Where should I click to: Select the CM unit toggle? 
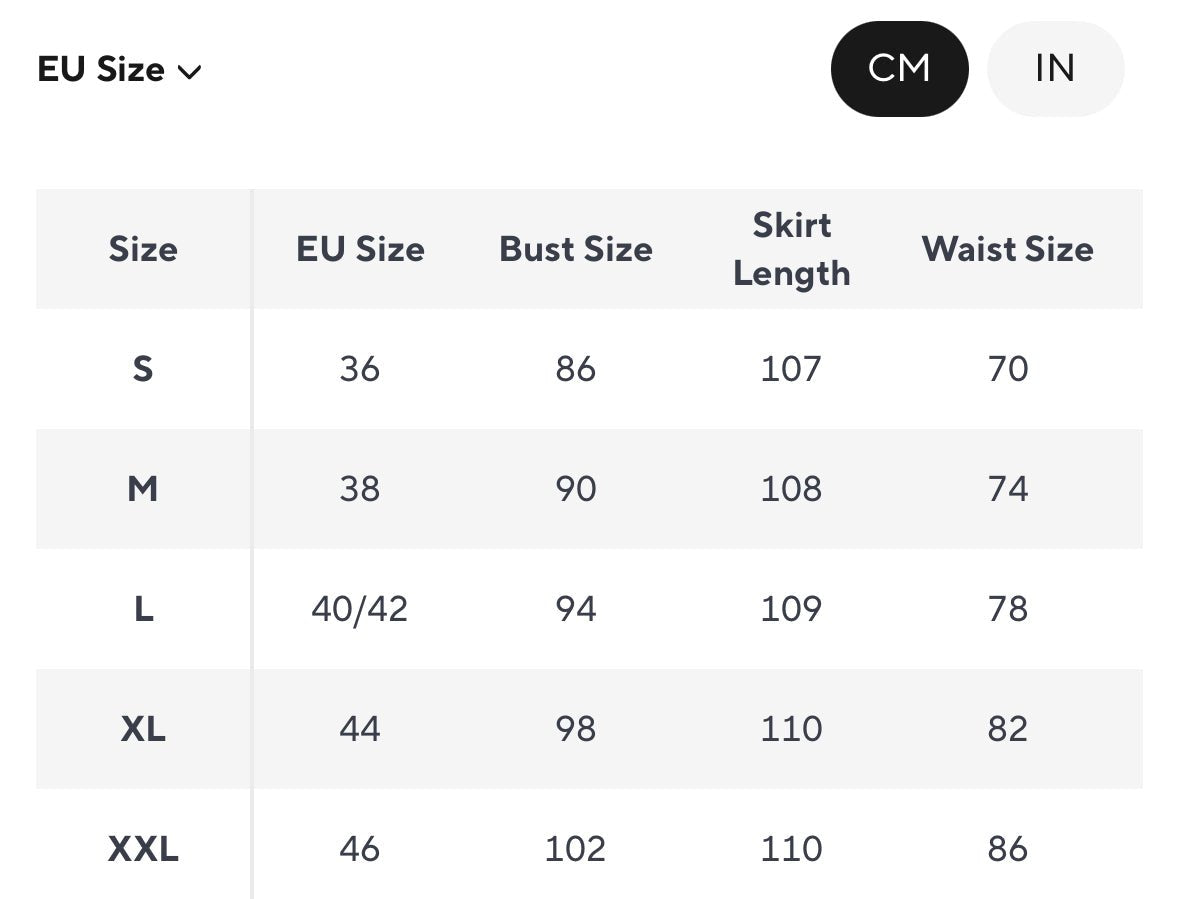pyautogui.click(x=899, y=69)
